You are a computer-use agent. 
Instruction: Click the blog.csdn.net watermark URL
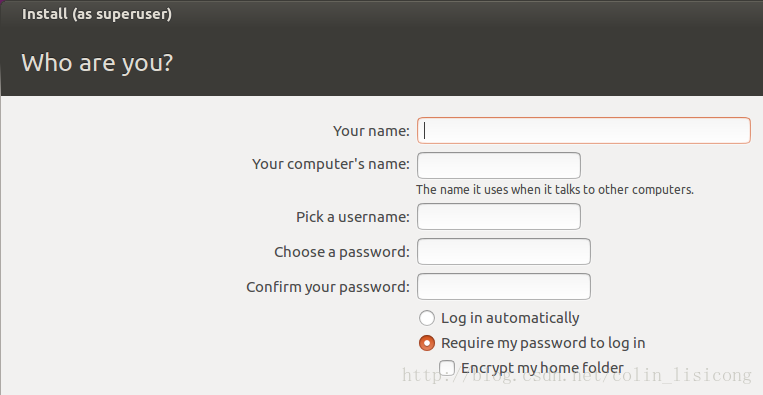click(x=577, y=376)
